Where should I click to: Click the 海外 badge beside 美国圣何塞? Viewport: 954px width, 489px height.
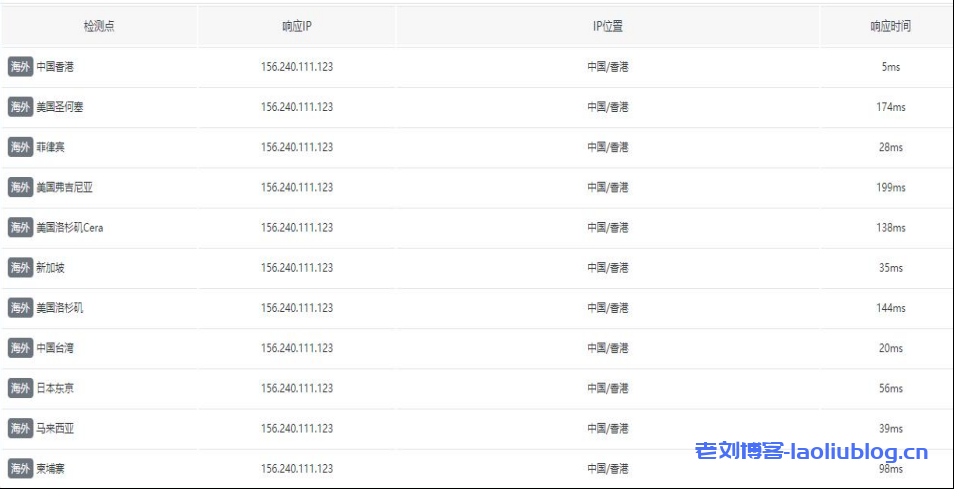(x=20, y=107)
